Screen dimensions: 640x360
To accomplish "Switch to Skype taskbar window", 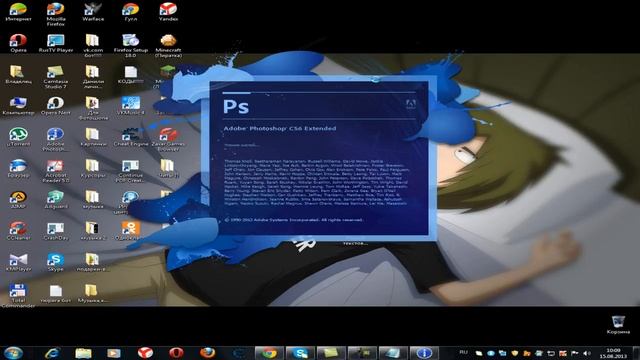I will (x=300, y=353).
